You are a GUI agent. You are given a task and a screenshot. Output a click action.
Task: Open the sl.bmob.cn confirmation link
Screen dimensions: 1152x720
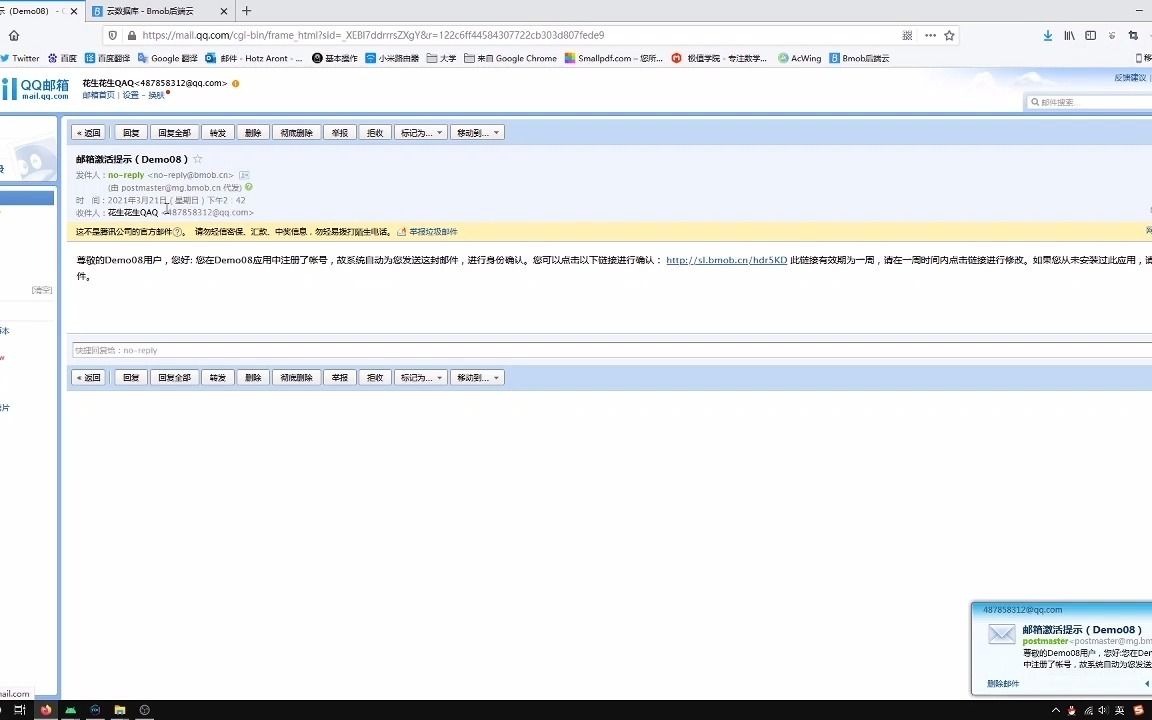point(727,260)
